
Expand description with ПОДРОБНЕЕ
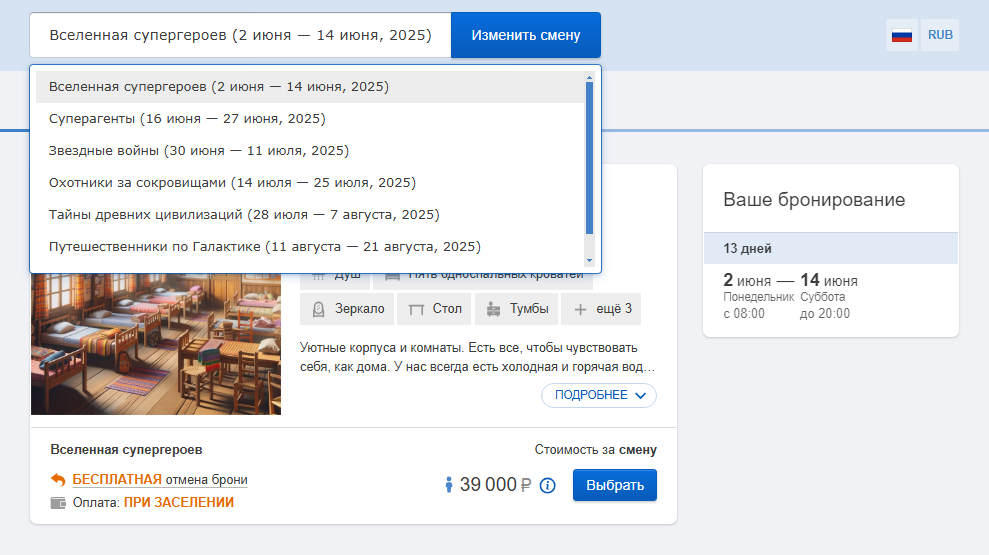599,395
